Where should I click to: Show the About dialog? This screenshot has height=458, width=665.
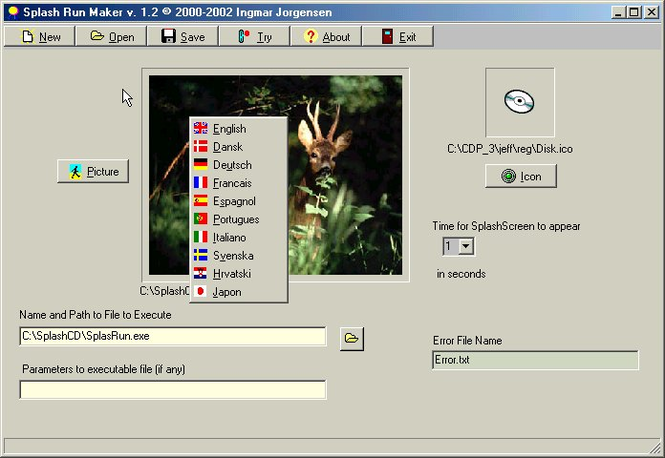tap(326, 36)
